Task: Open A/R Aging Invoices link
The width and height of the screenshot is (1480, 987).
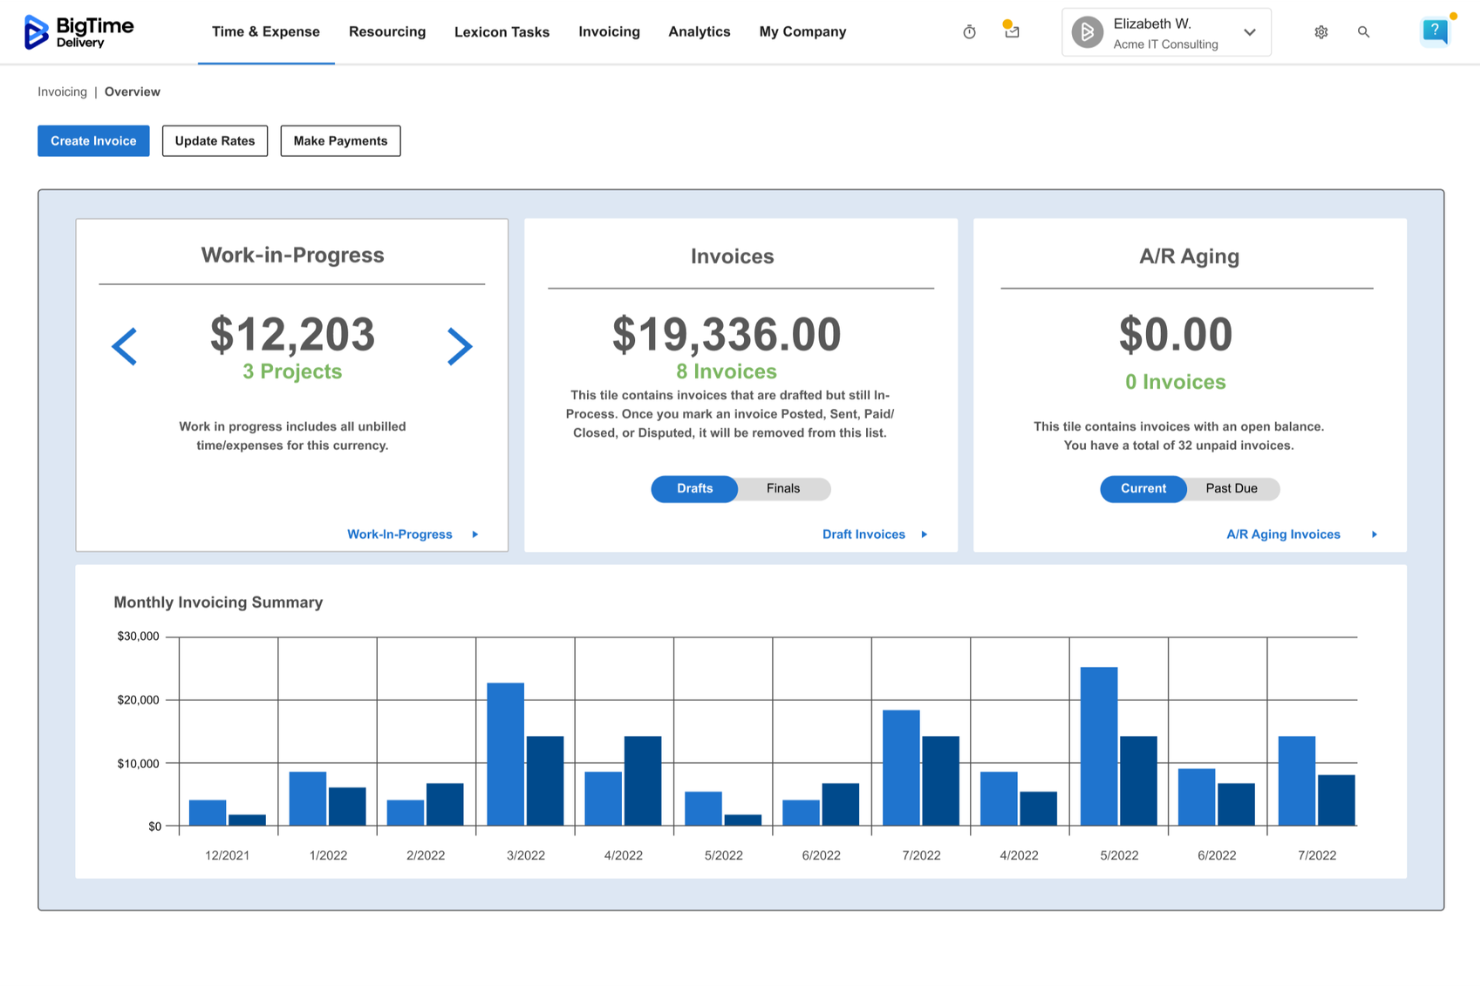Action: pyautogui.click(x=1283, y=534)
